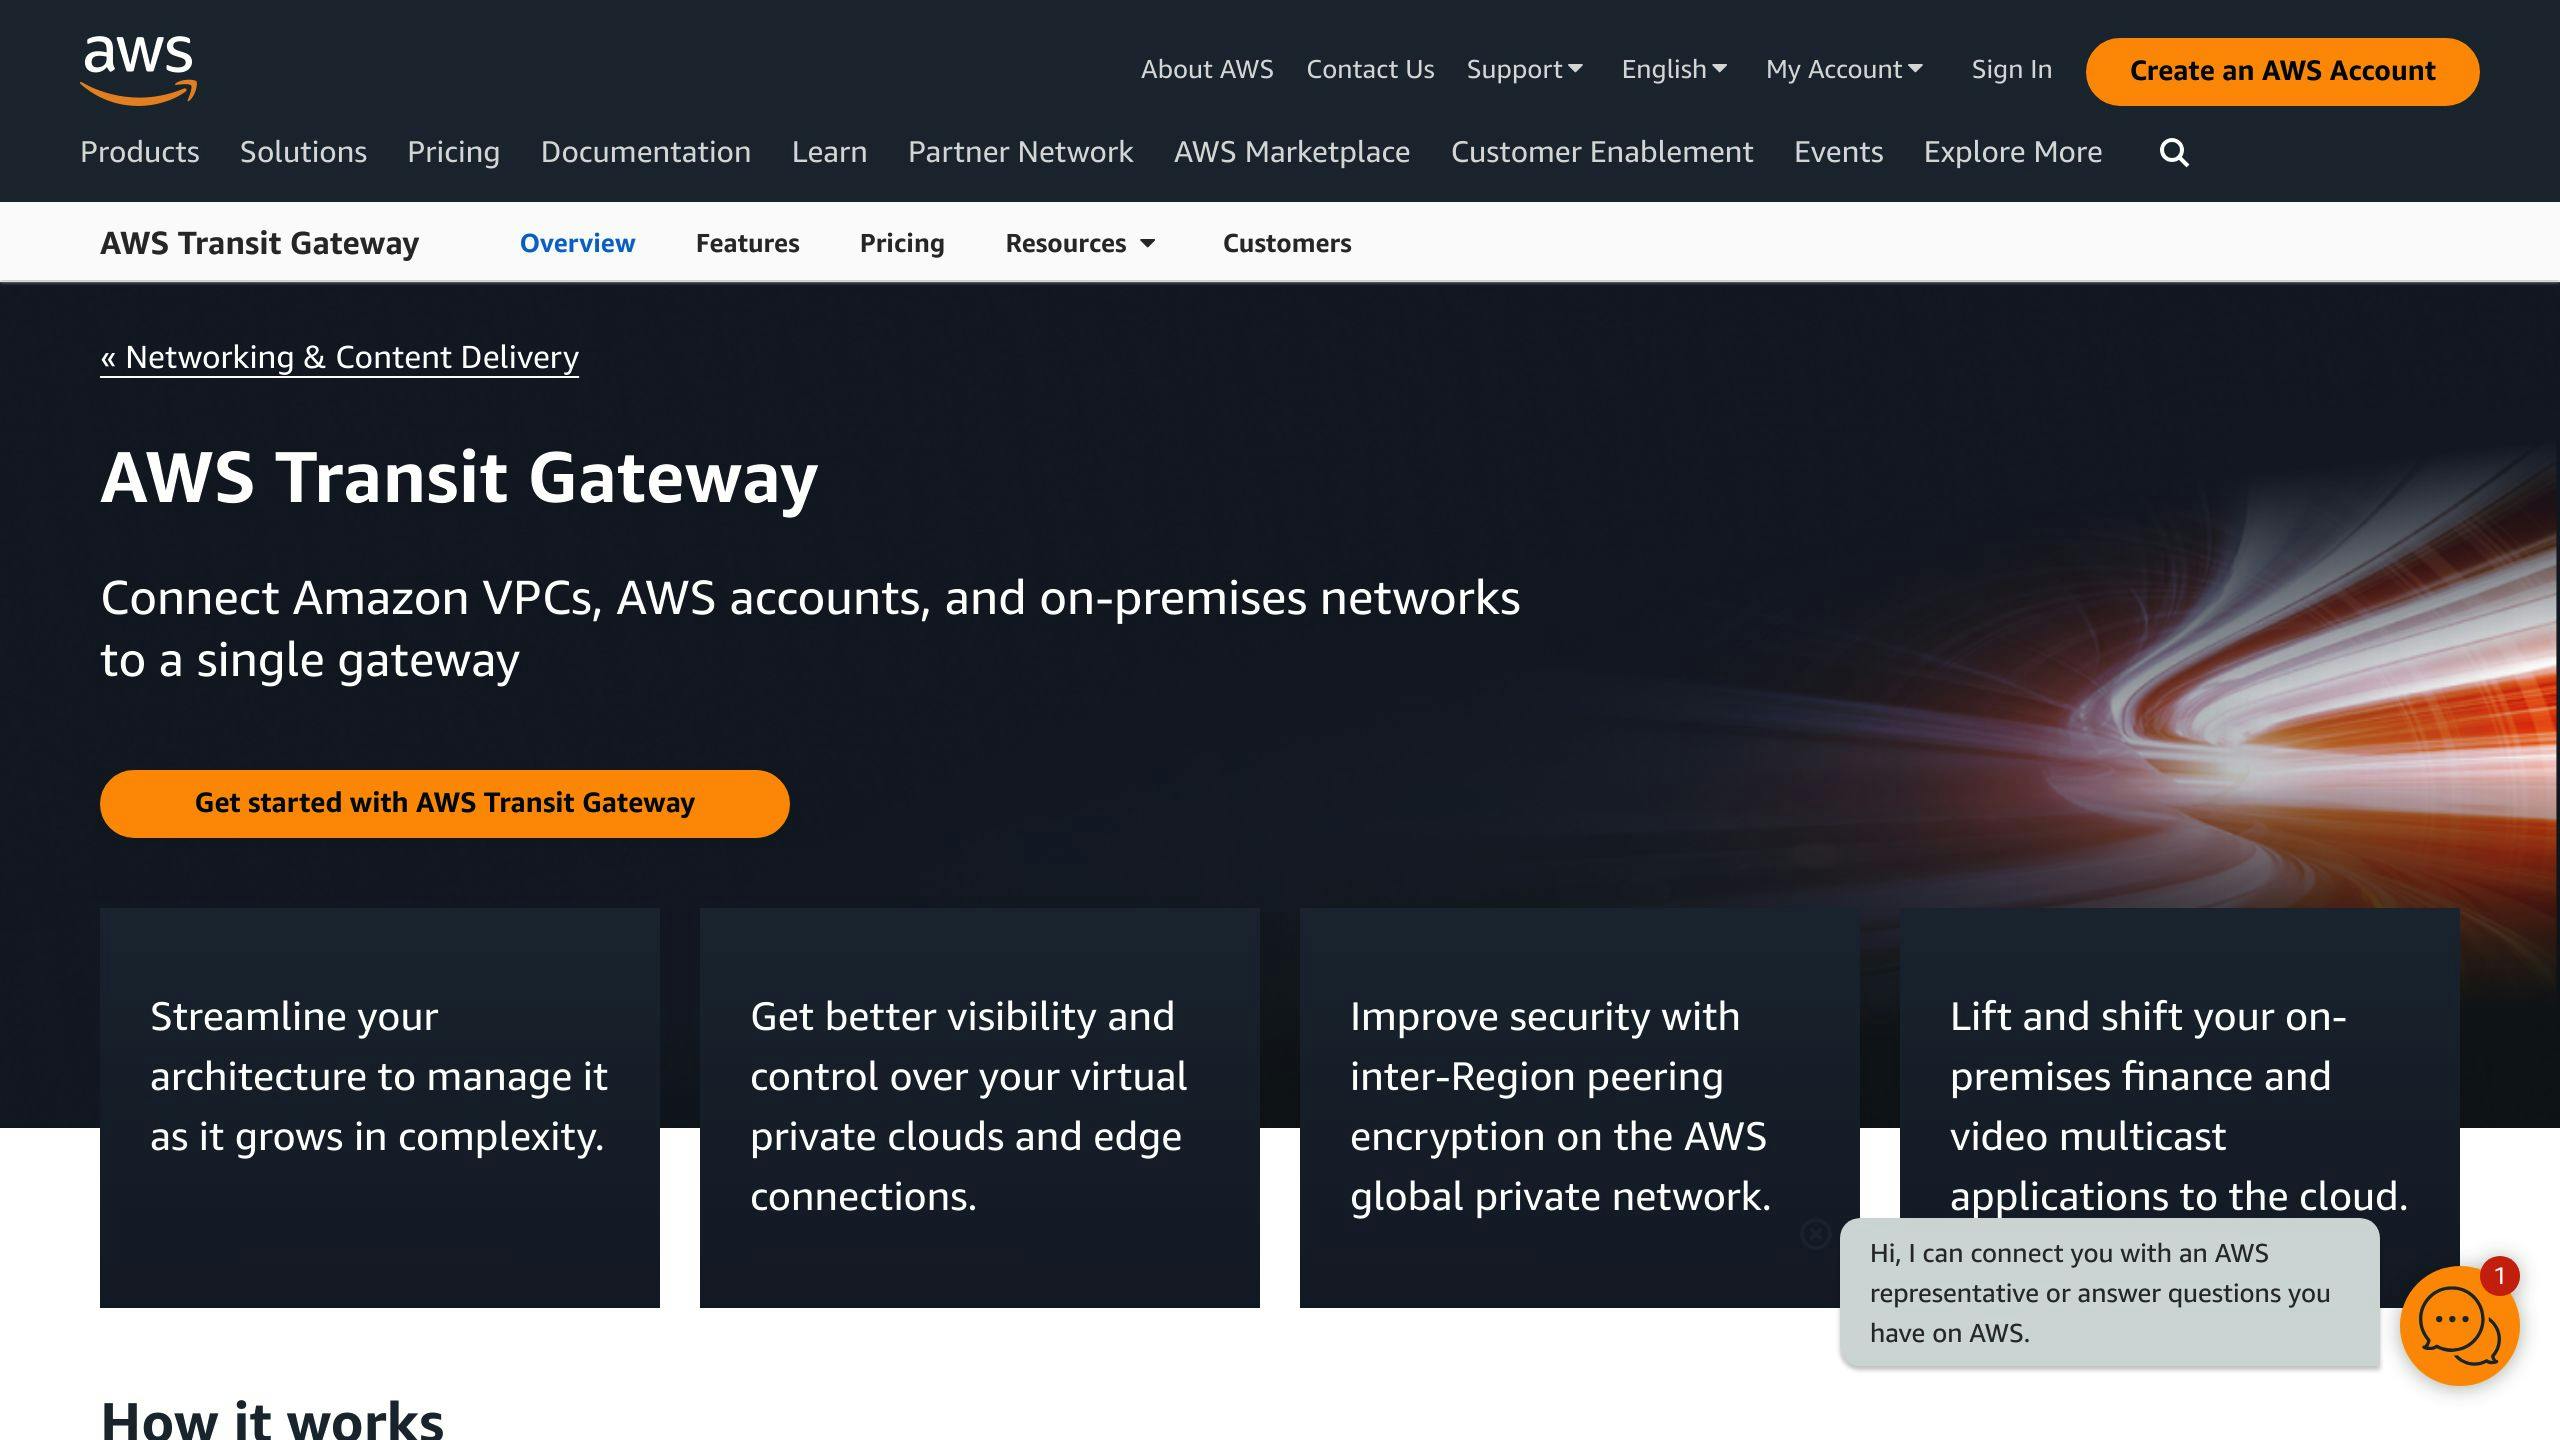Click the AWS logo icon
Viewport: 2560px width, 1440px height.
(x=139, y=70)
